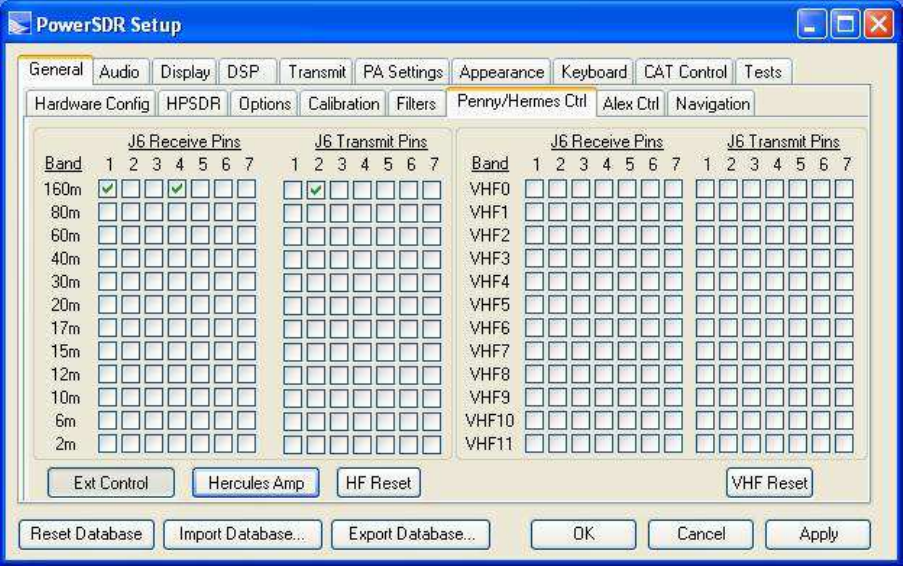Screen dimensions: 903x566
Task: Click the HF Reset button
Action: 378,483
